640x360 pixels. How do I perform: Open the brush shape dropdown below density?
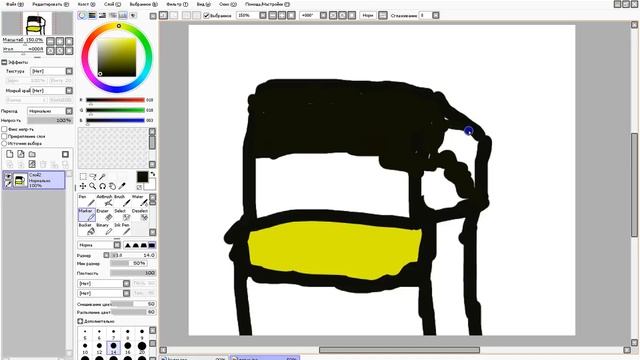[x=104, y=283]
